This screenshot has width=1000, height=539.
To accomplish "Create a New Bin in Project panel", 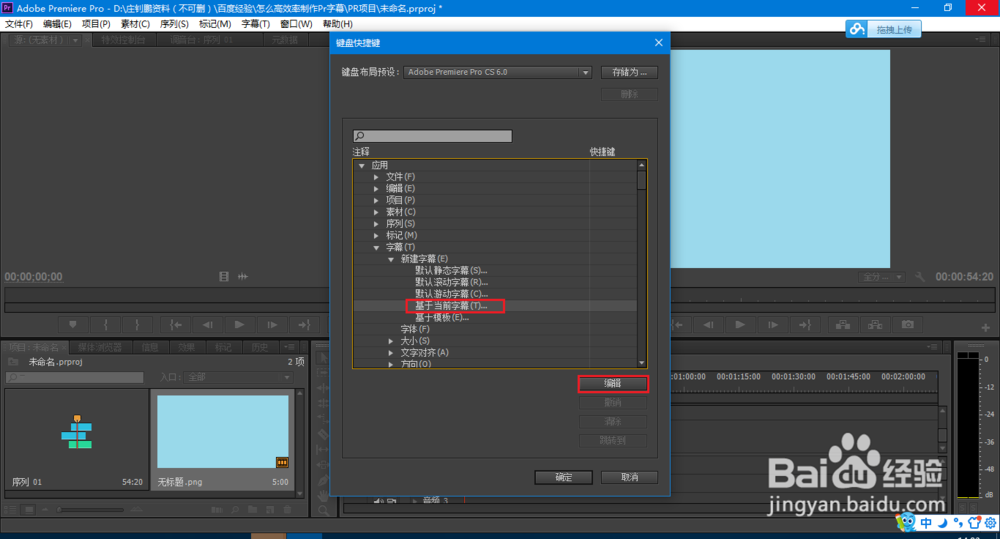I will pos(253,510).
